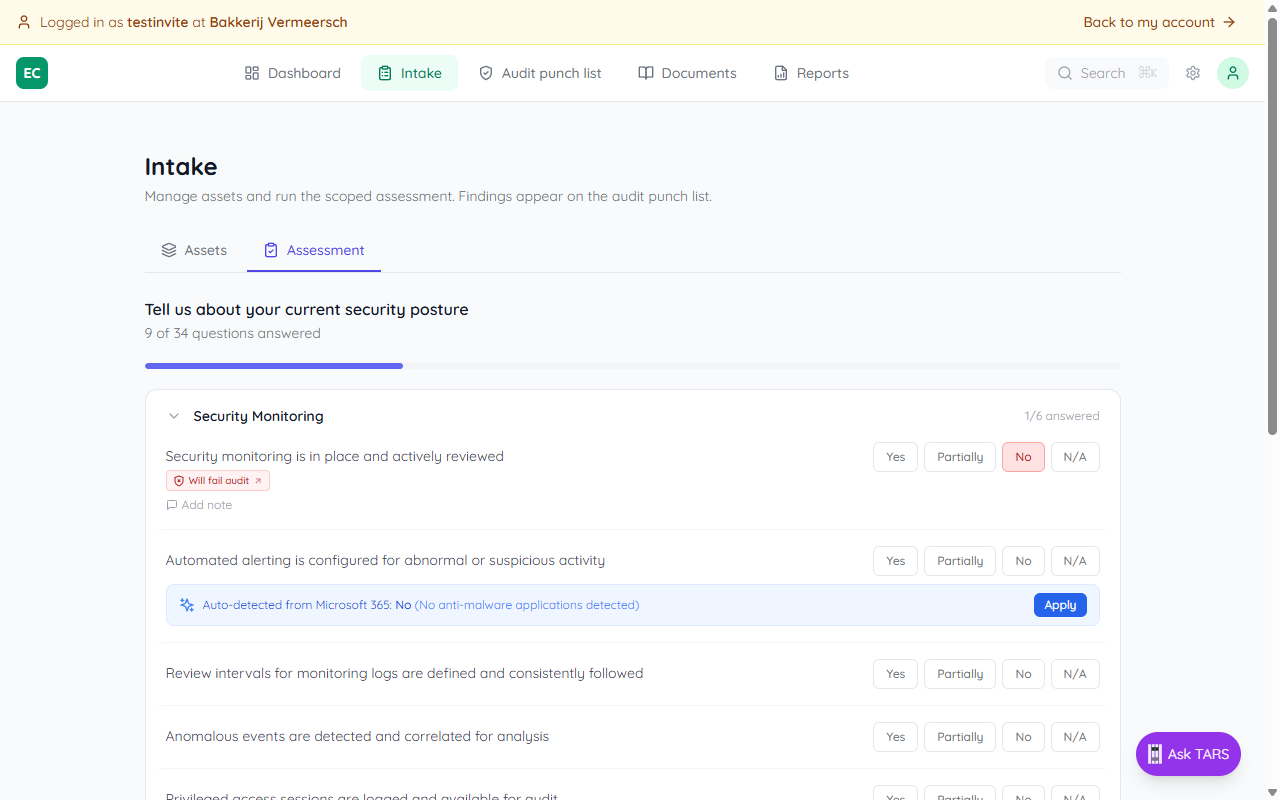The width and height of the screenshot is (1280, 800).
Task: Mark 'Automated alerting is configured' as Yes
Action: tap(895, 560)
